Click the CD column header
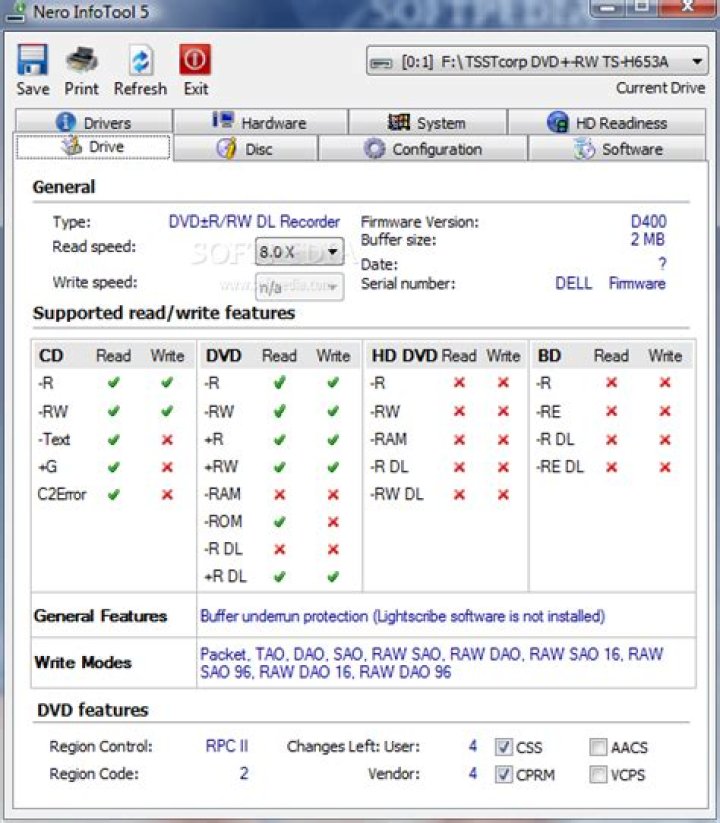The width and height of the screenshot is (720, 823). (51, 355)
